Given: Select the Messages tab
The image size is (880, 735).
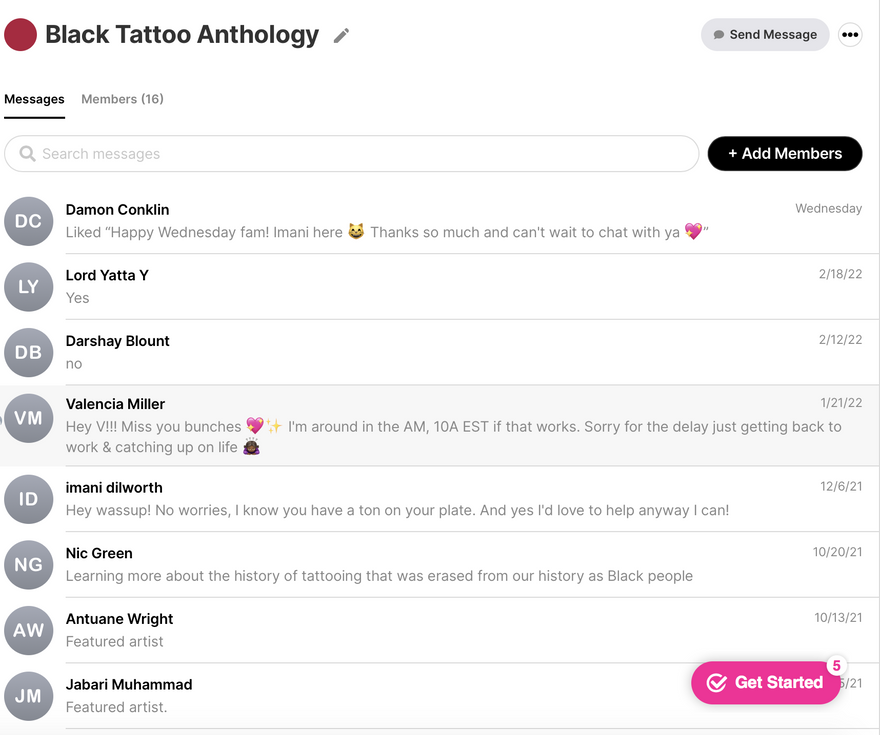Looking at the screenshot, I should click(x=34, y=99).
